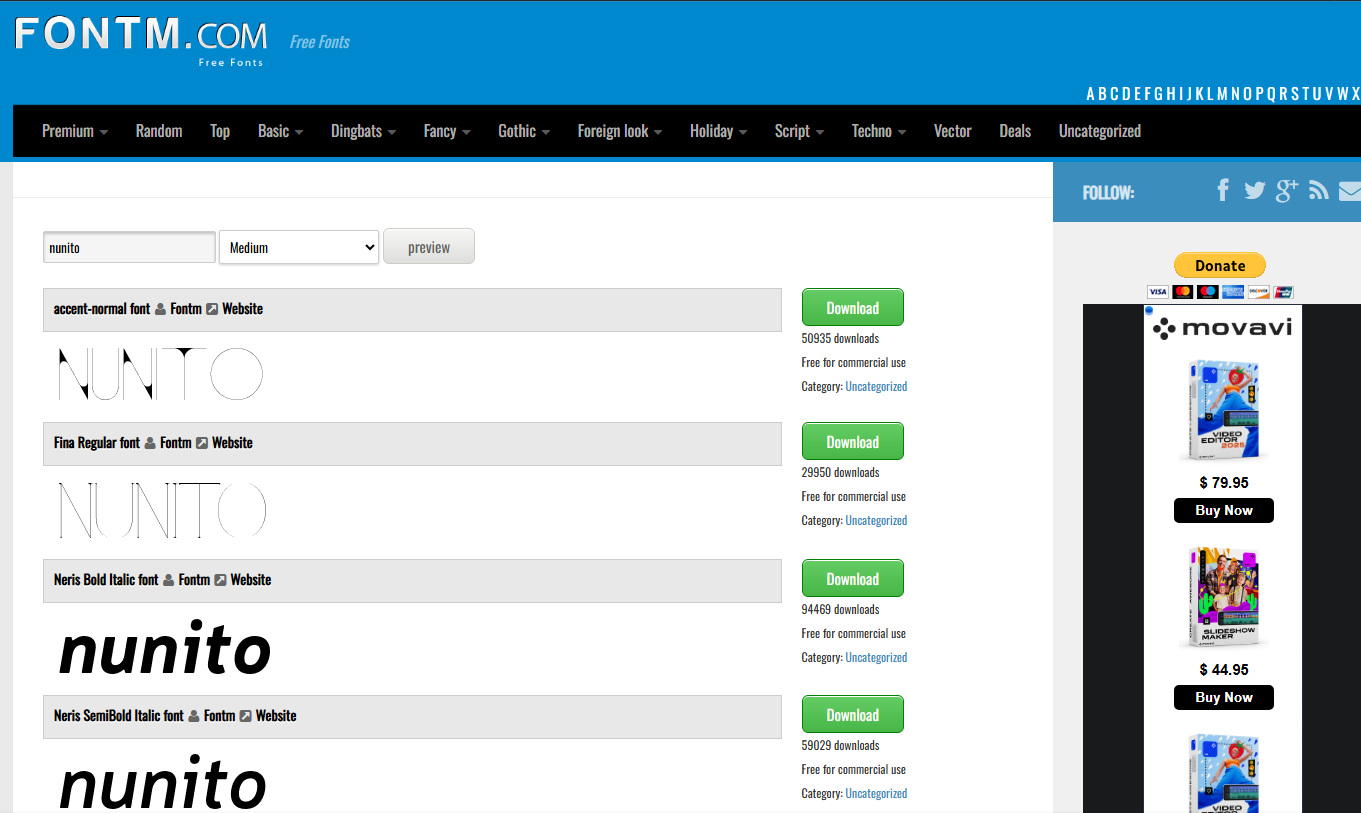Open the Fontm author link for Fina Regular
Viewport: 1361px width, 813px height.
(176, 443)
